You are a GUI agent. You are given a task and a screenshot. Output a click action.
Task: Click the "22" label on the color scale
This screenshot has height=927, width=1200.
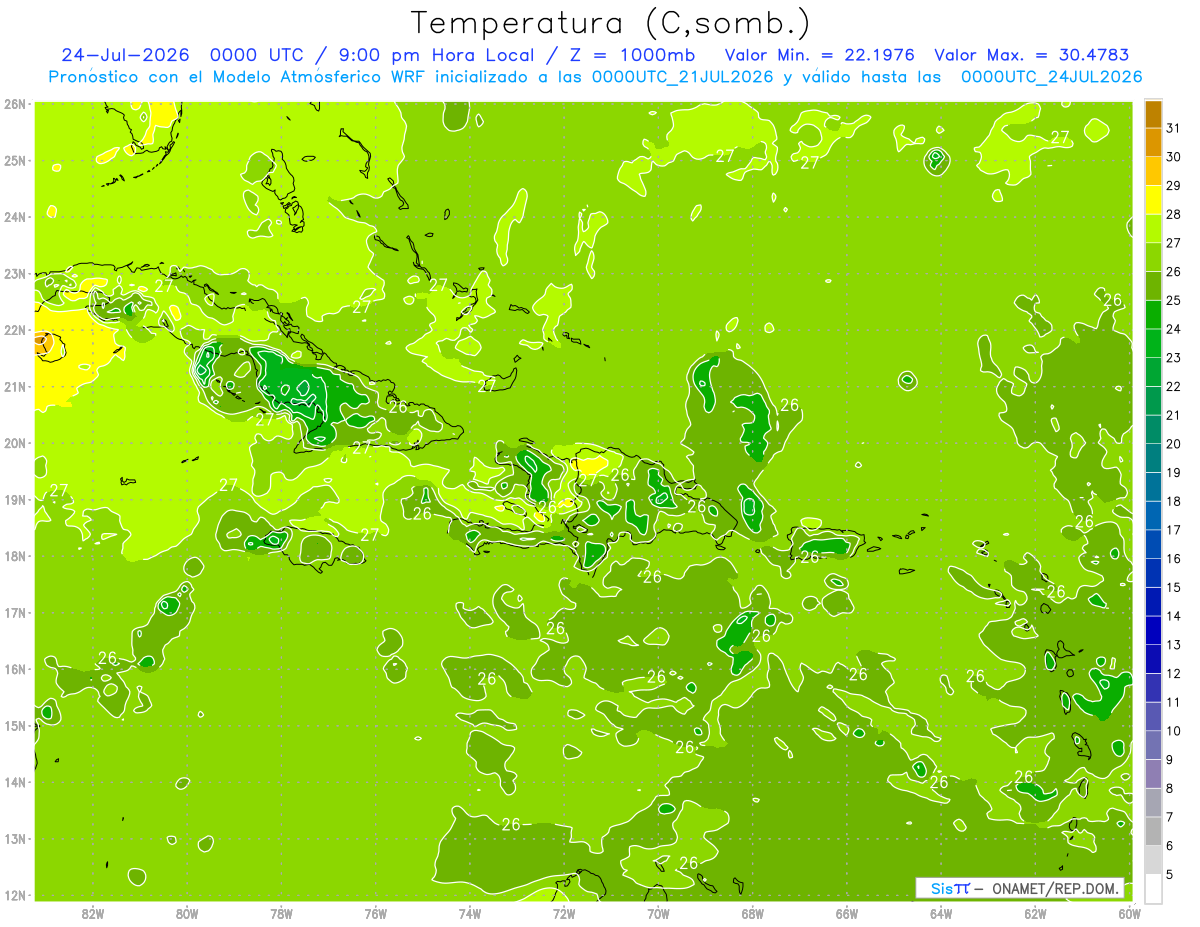pos(1173,386)
